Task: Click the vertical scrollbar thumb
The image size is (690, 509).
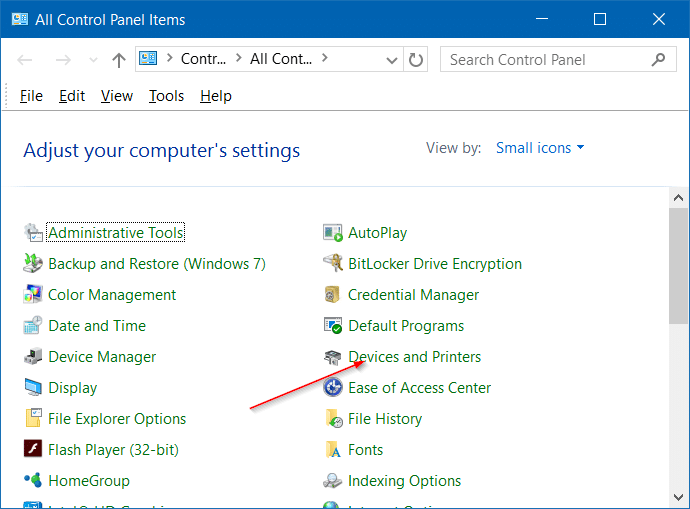Action: pos(678,266)
